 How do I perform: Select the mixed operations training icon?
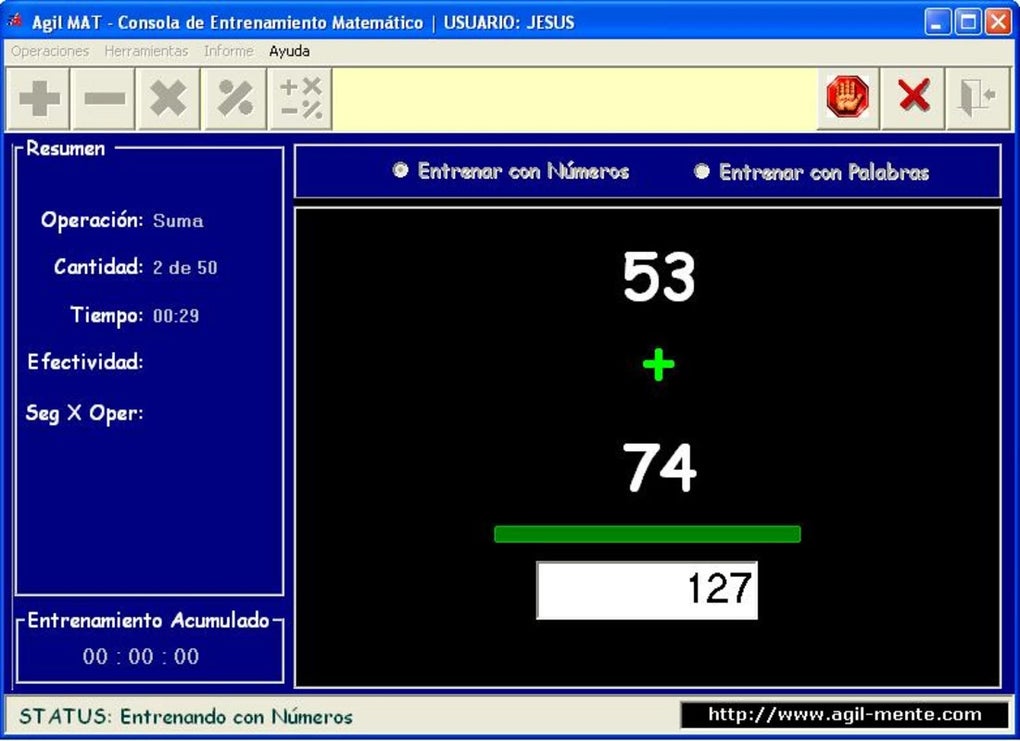[x=301, y=97]
